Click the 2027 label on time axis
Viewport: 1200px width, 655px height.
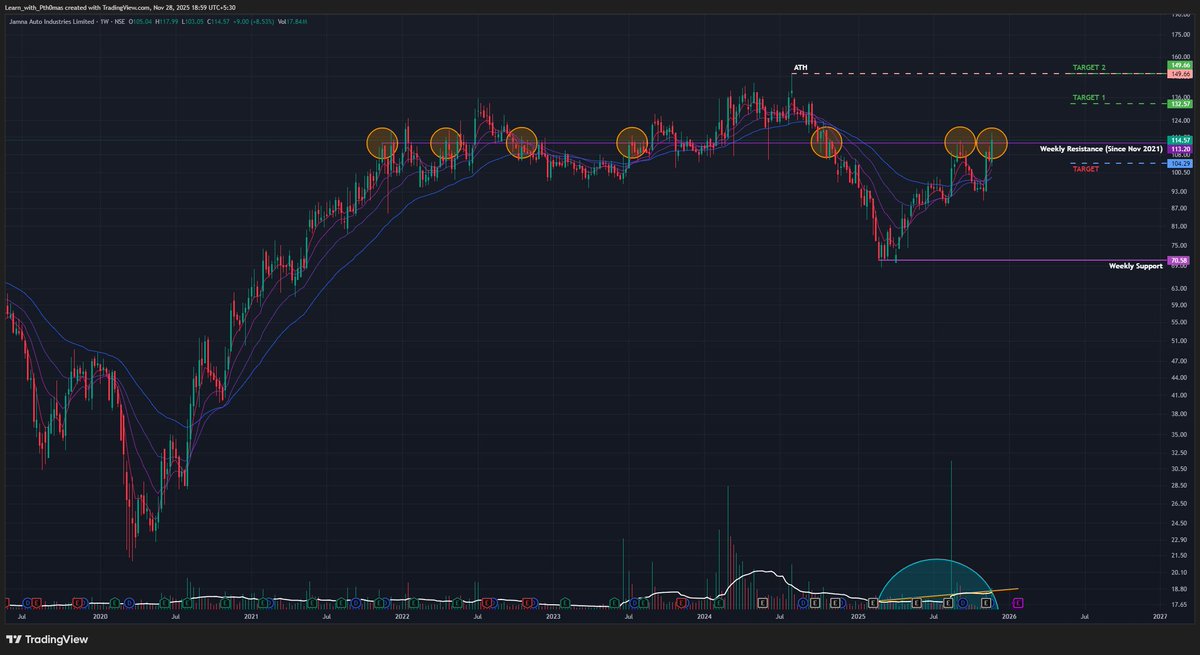(x=1160, y=618)
